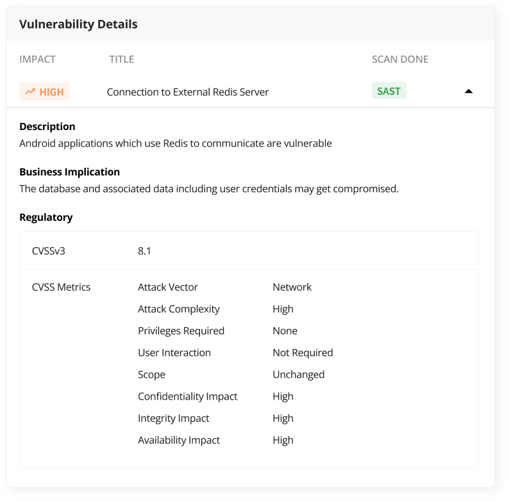509x502 pixels.
Task: Click the HIGH impact badge
Action: (44, 91)
